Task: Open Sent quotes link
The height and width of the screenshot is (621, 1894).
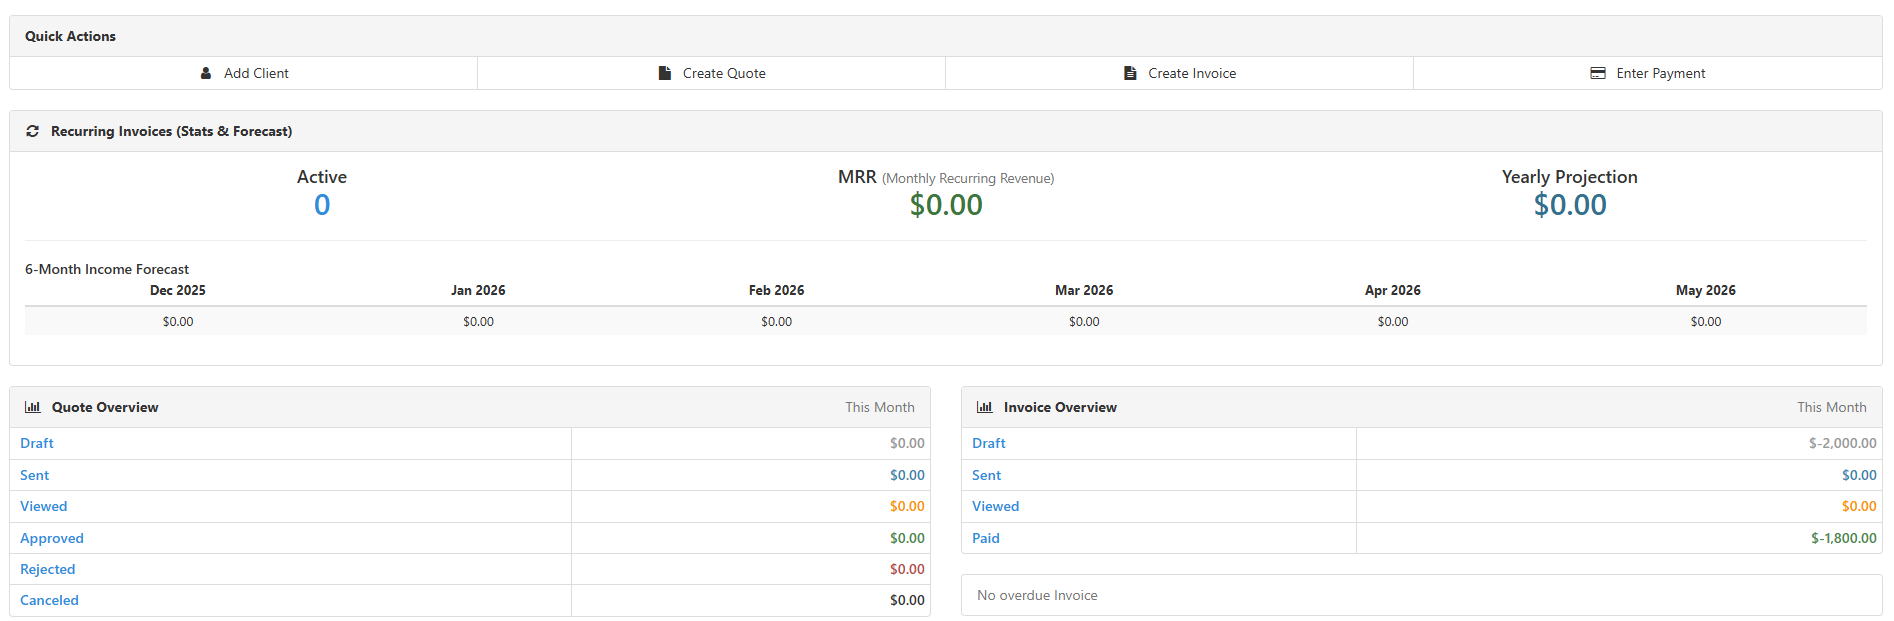Action: tap(35, 475)
